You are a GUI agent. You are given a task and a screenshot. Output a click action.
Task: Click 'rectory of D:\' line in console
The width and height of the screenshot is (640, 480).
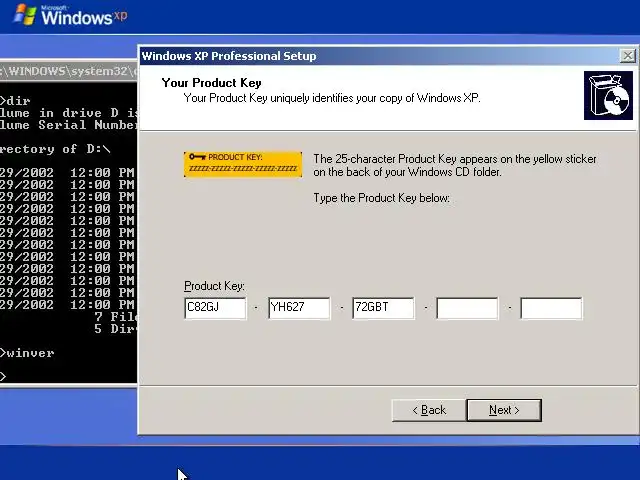(x=55, y=149)
